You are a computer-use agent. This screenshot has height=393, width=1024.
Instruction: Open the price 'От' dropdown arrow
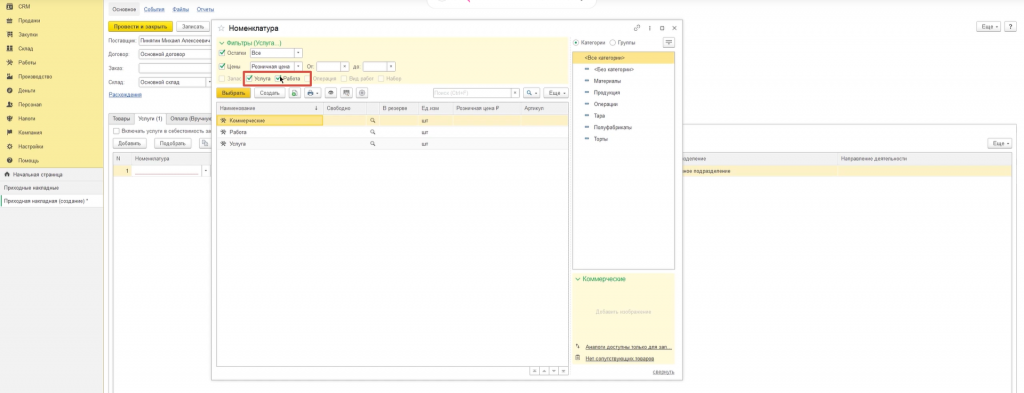[345, 66]
